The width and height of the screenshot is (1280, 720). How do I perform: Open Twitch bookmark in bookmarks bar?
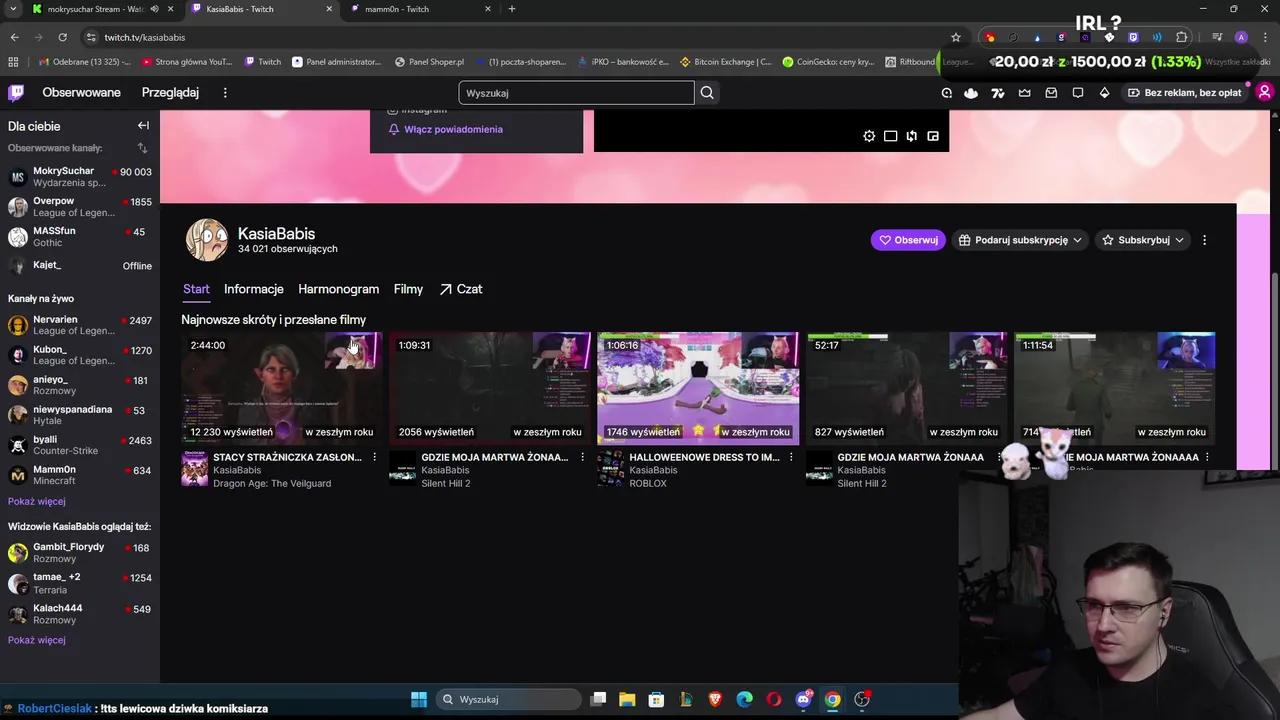263,62
